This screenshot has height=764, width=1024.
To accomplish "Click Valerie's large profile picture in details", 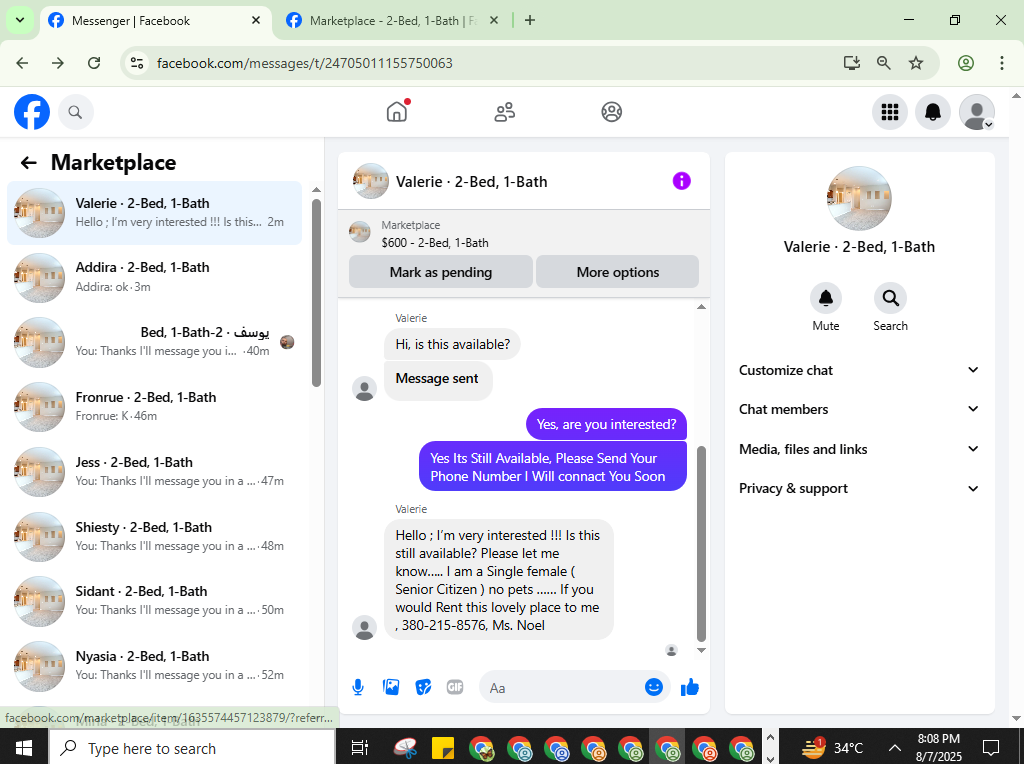I will tap(859, 199).
